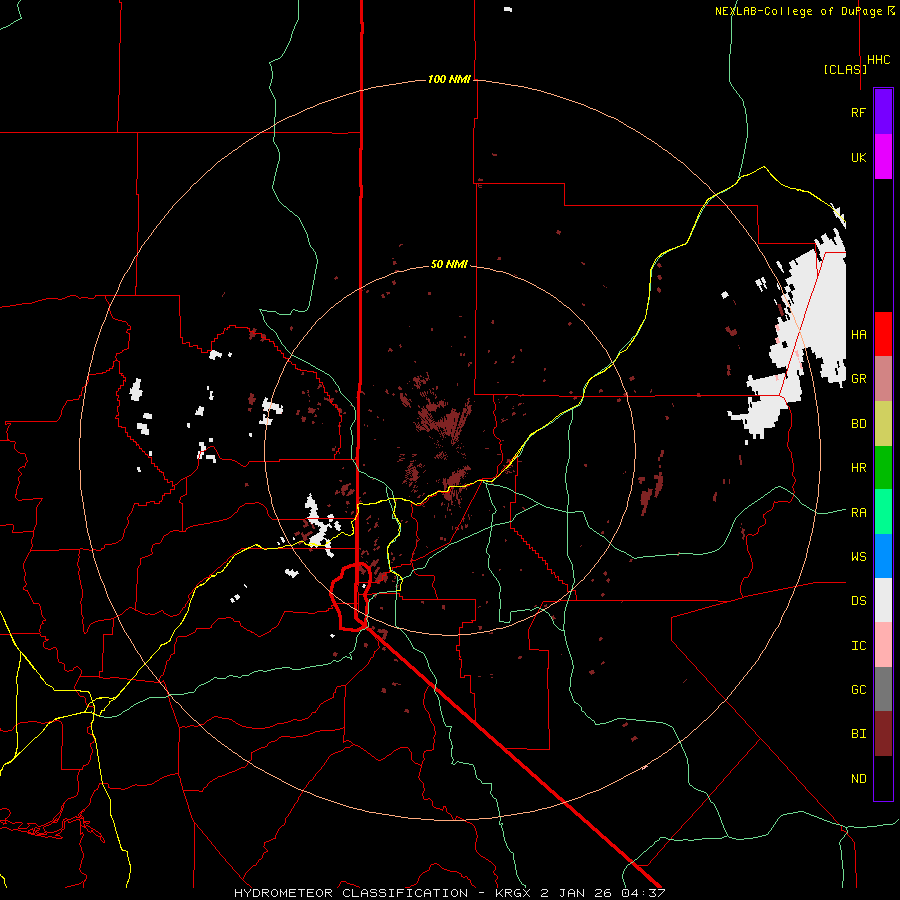Click the 'BI' legend label
Viewport: 900px width, 900px height.
858,734
